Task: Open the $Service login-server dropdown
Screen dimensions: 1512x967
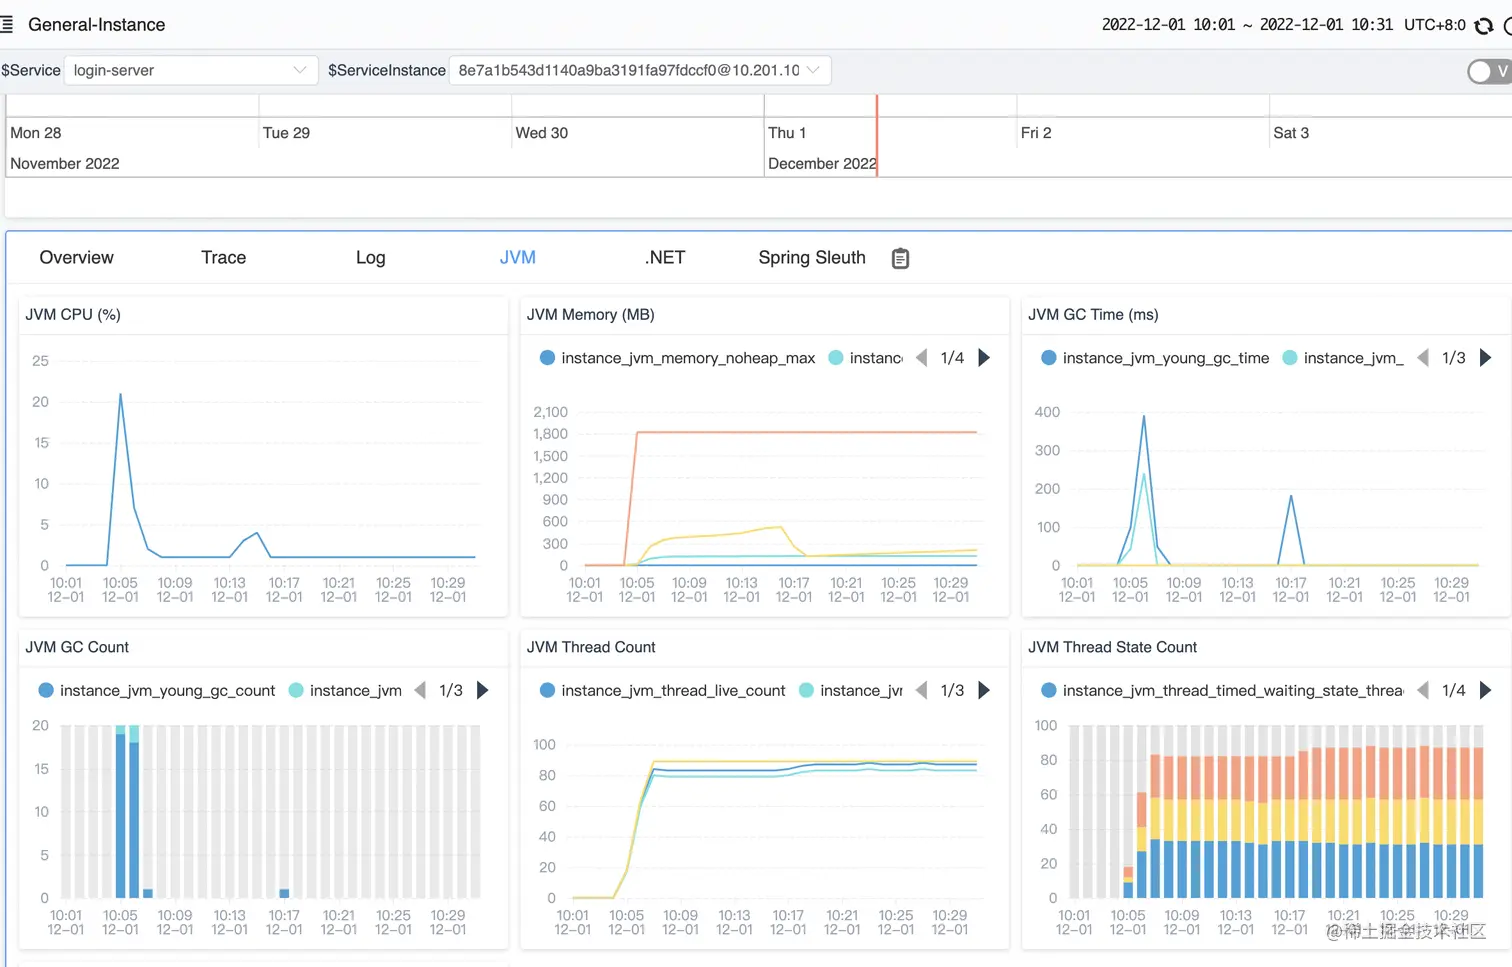Action: click(x=190, y=70)
